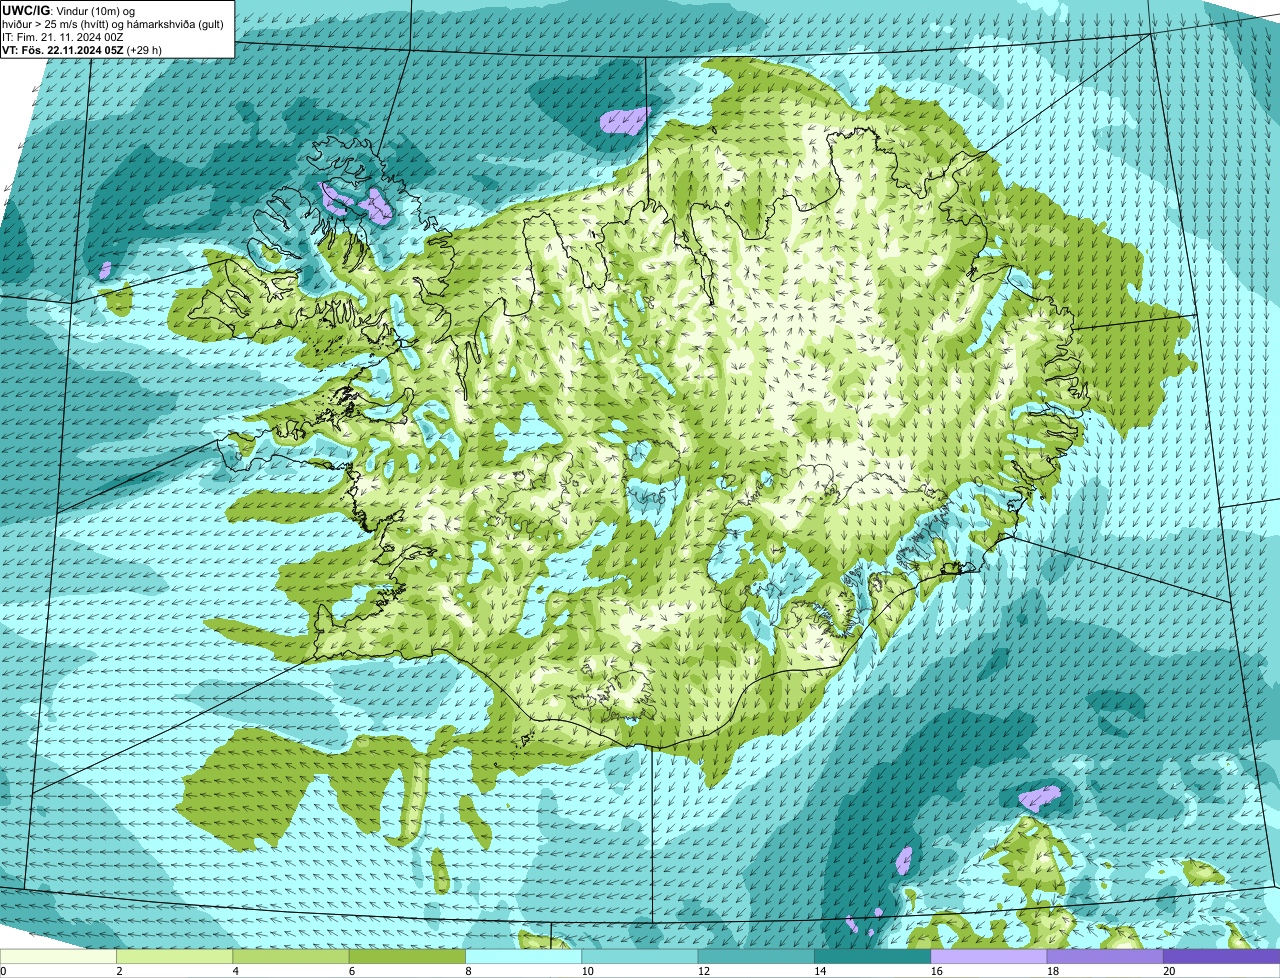The image size is (1280, 978).
Task: Click the '0' label on the color scale
Action: (x=3, y=971)
